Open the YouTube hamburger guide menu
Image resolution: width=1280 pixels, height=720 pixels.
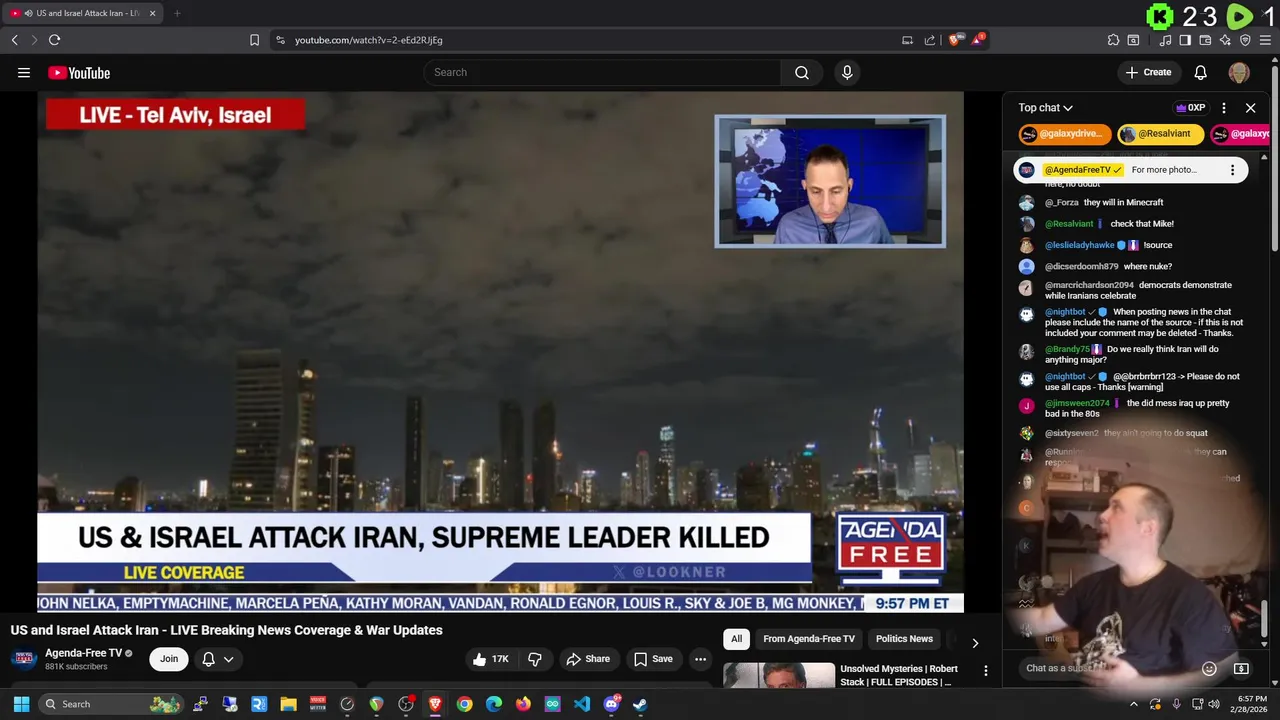click(24, 72)
